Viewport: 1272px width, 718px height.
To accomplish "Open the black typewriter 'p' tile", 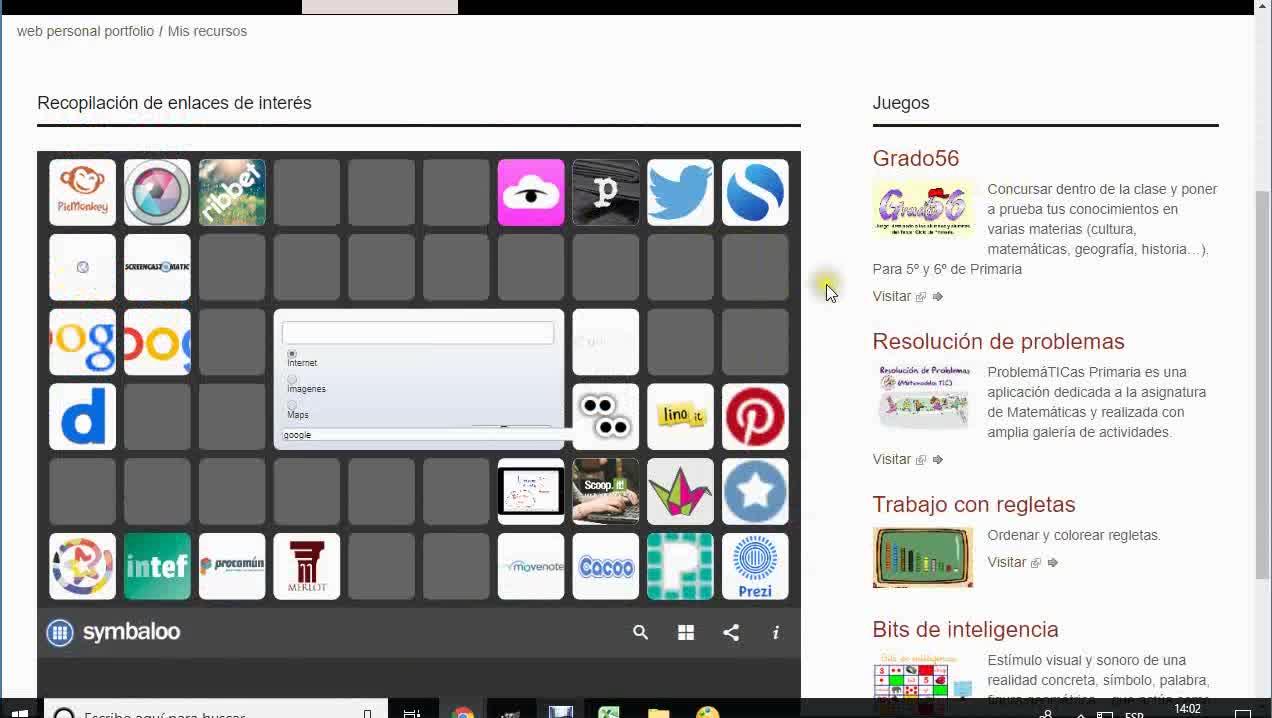I will click(x=606, y=192).
